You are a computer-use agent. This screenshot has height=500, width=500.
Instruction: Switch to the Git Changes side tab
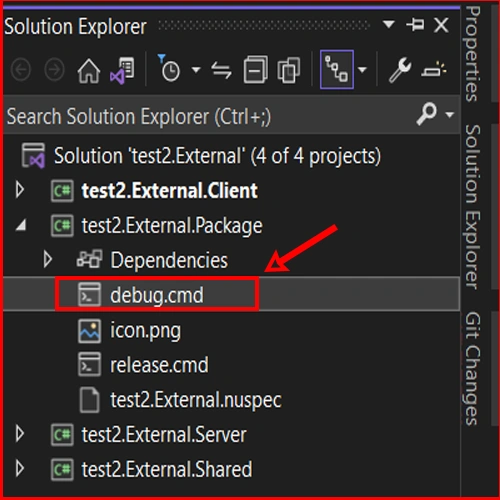click(473, 369)
